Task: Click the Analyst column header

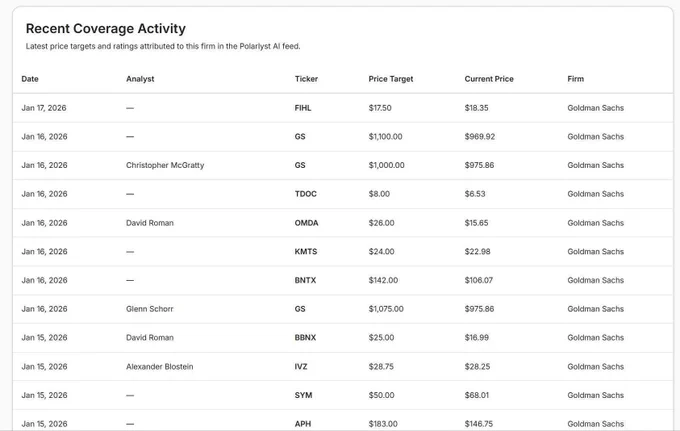Action: point(140,79)
